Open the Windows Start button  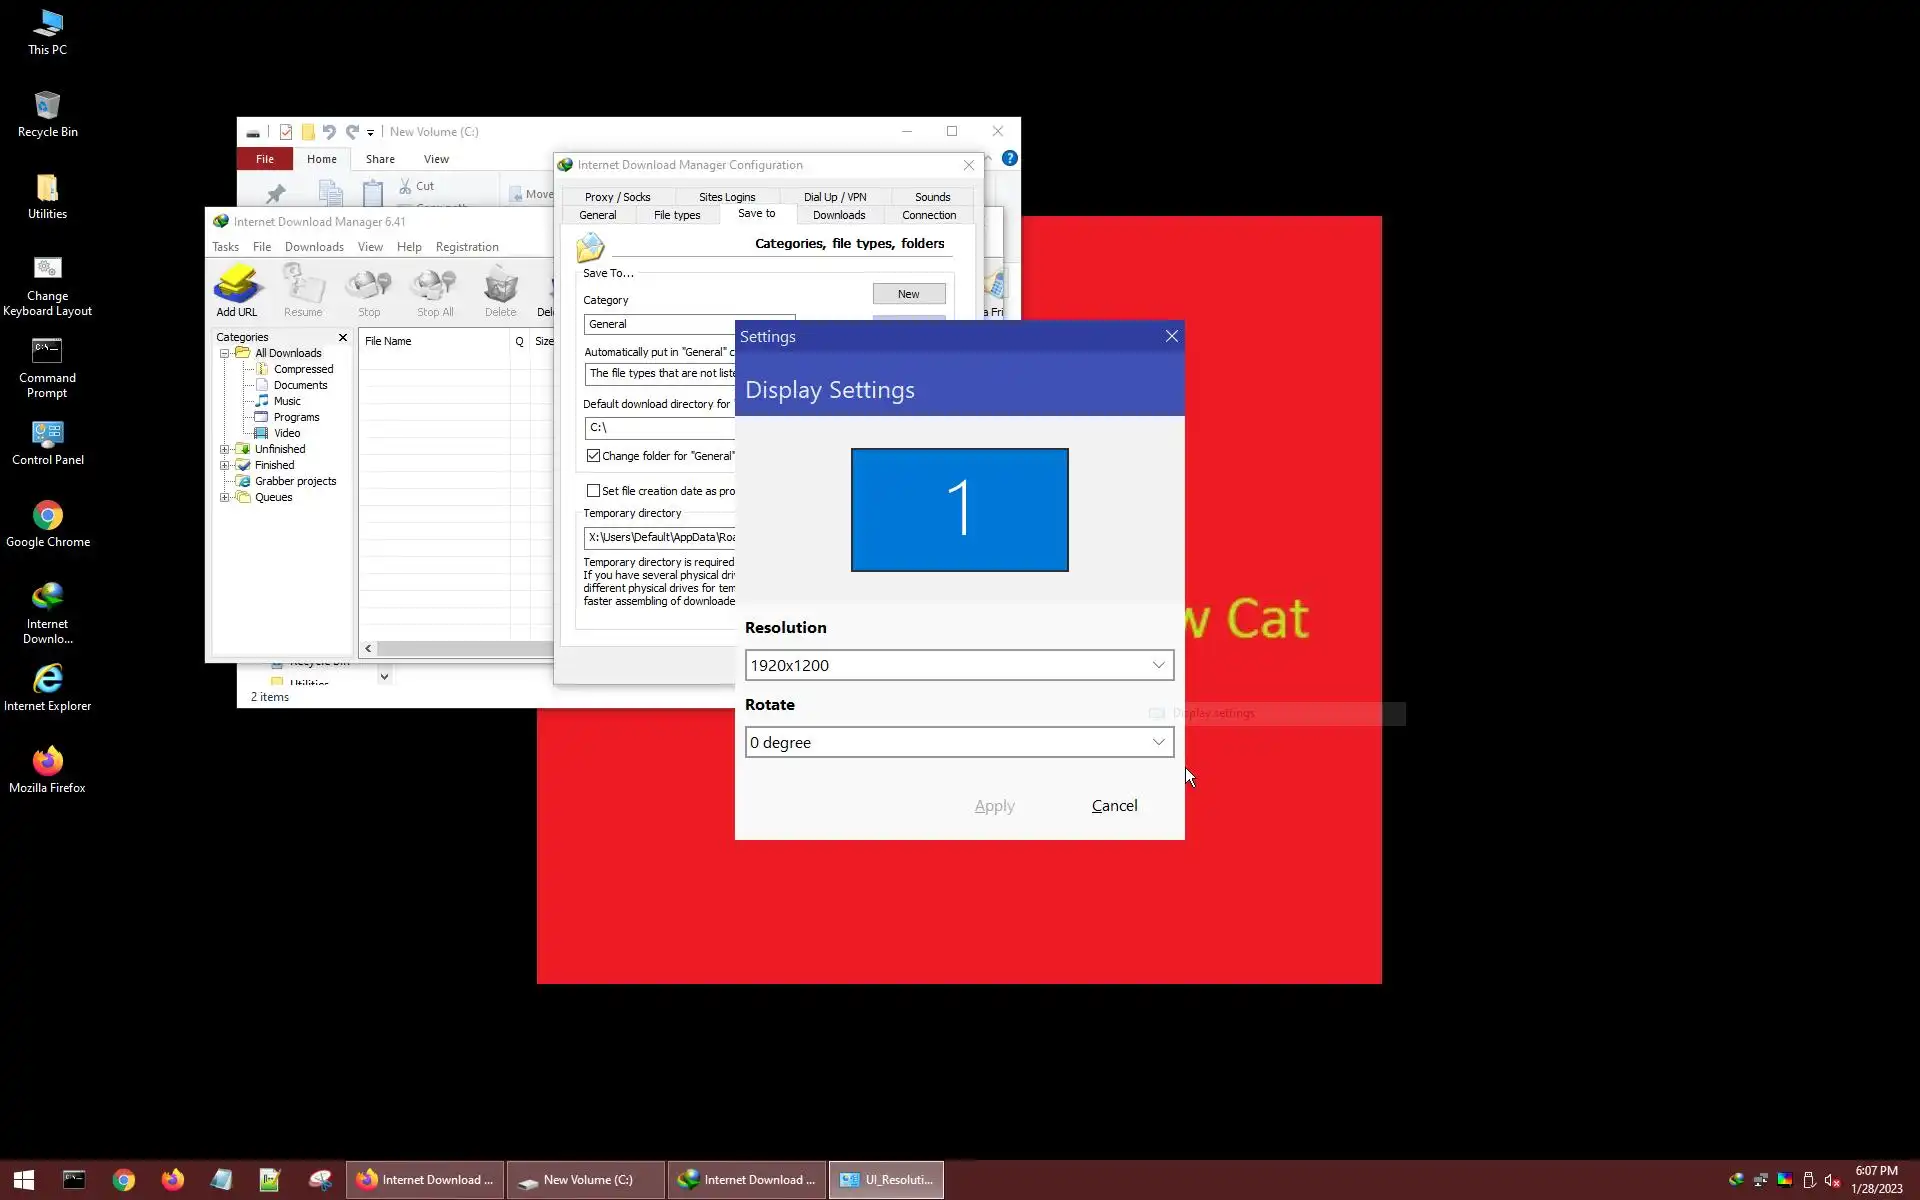click(x=24, y=1180)
